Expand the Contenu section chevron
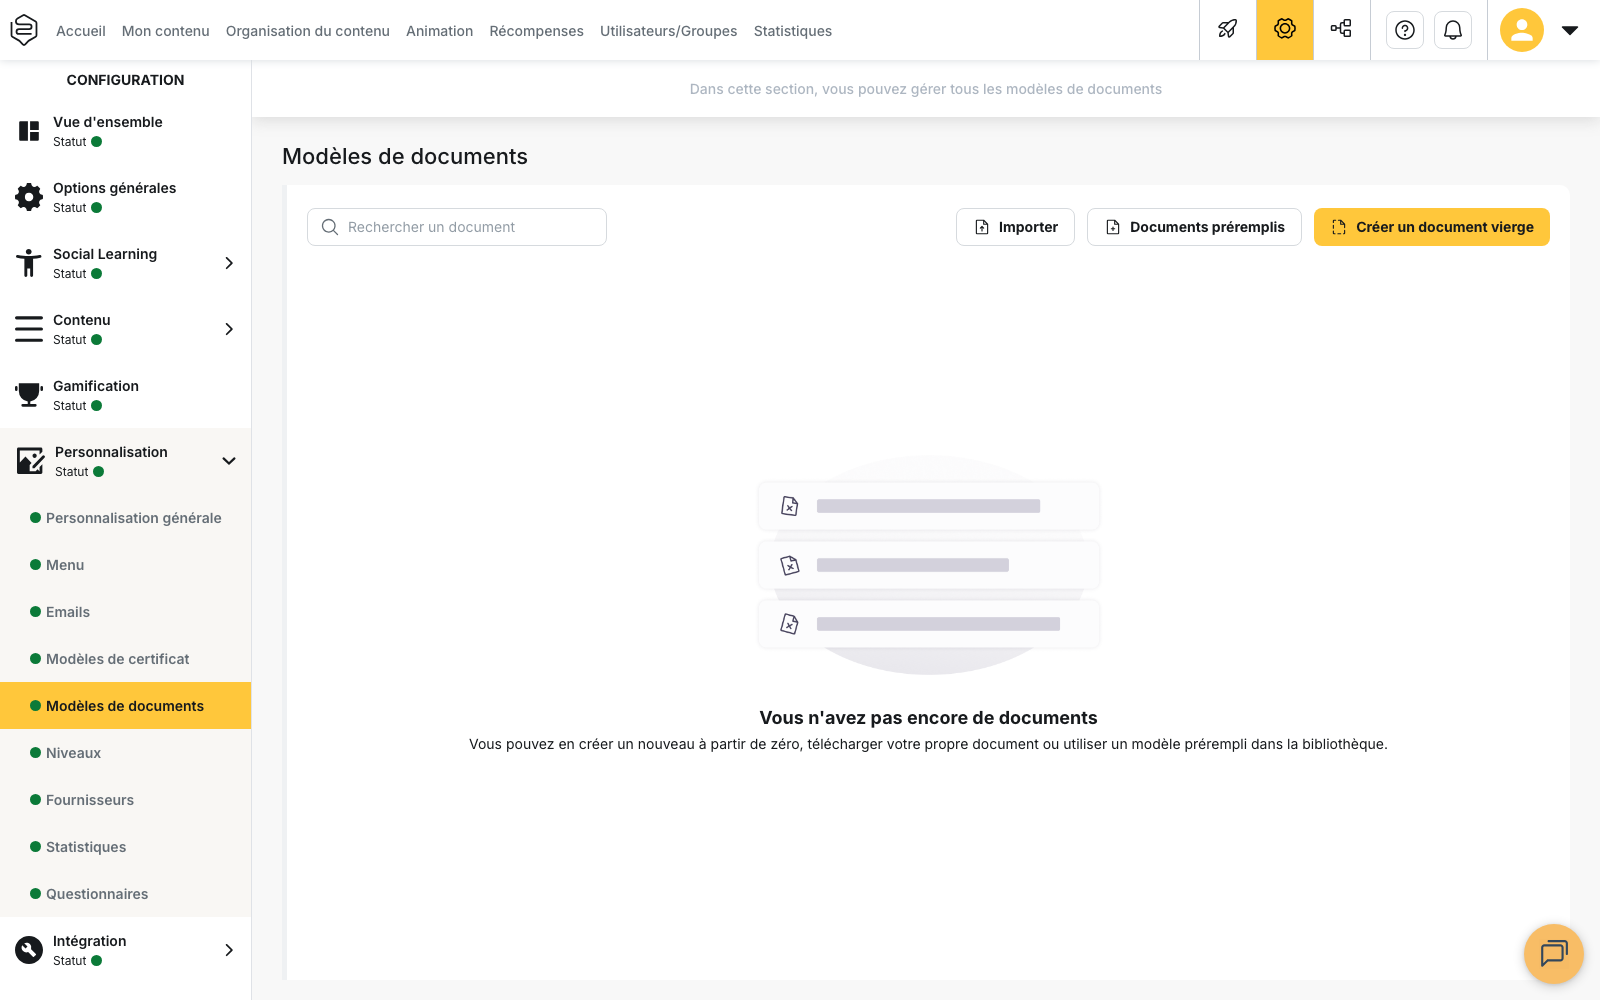 tap(229, 329)
